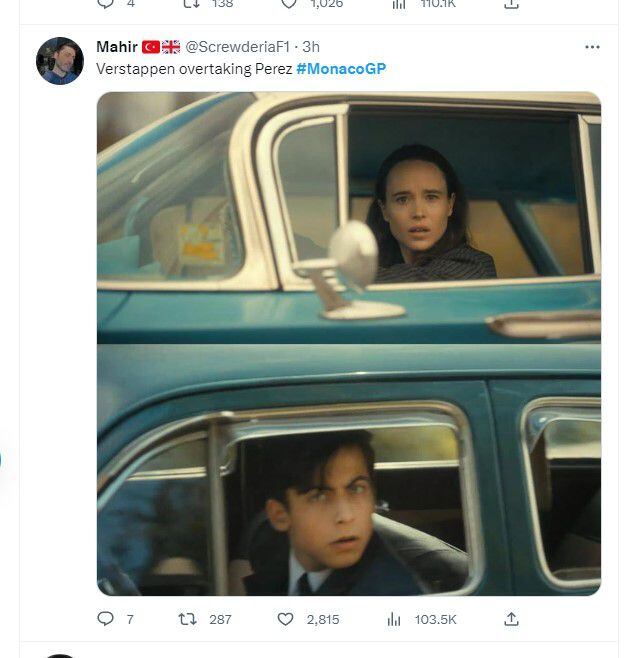Screen dimensions: 635x658
Task: Enlarge the bottom image of boy in car
Action: tap(349, 470)
